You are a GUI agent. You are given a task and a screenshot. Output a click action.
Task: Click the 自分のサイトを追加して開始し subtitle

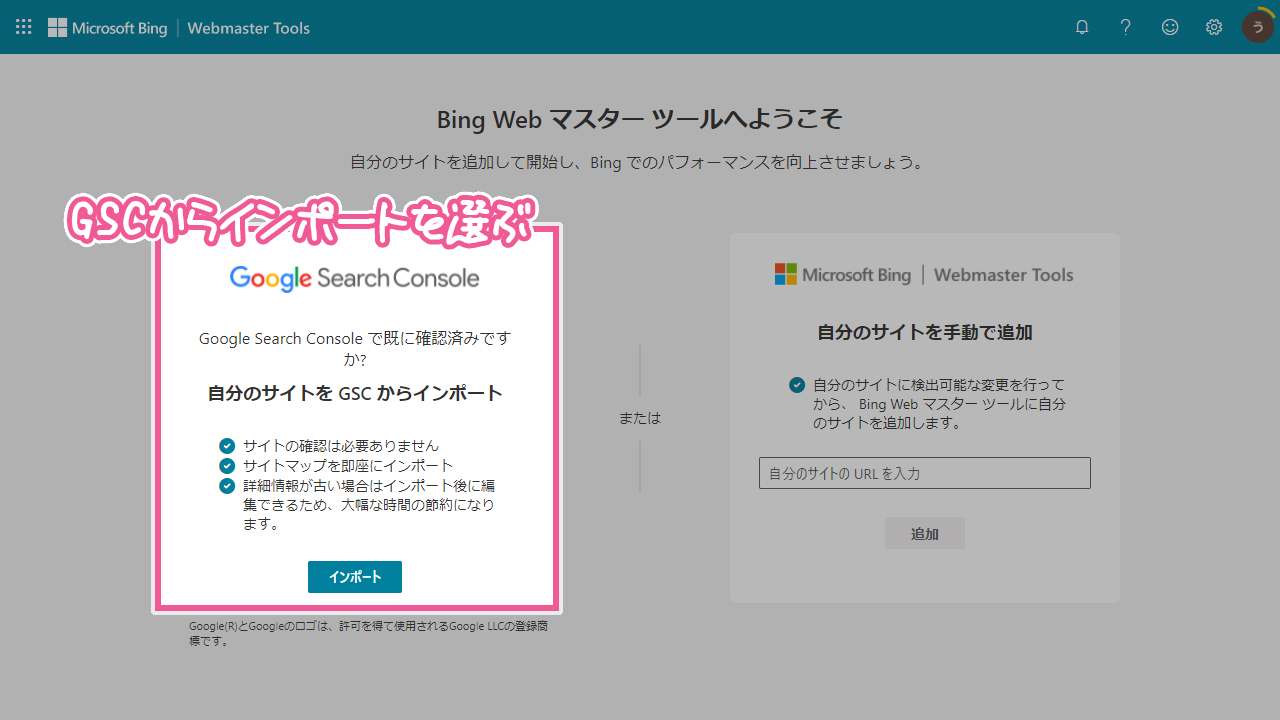pos(640,162)
